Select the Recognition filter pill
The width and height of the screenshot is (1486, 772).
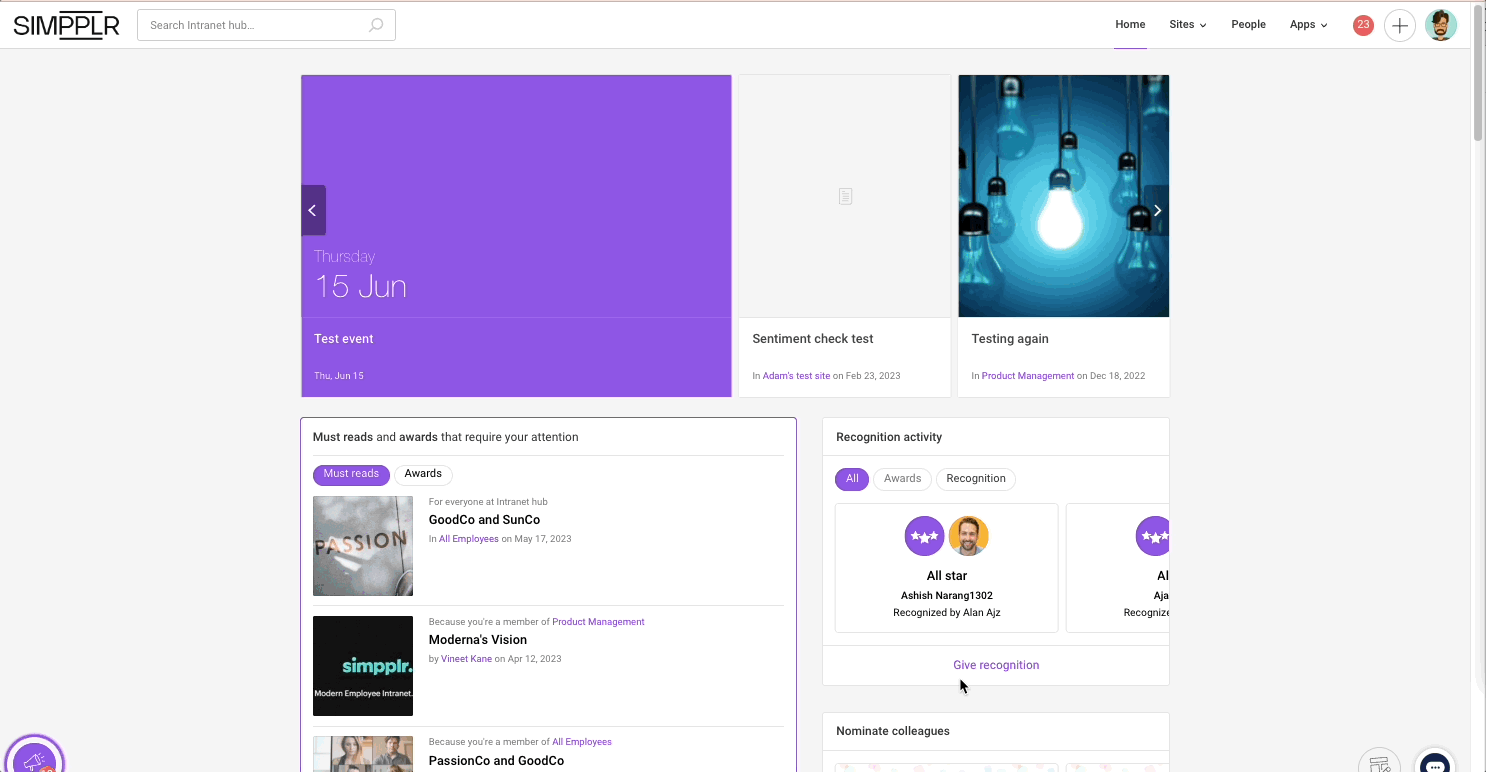pyautogui.click(x=976, y=479)
